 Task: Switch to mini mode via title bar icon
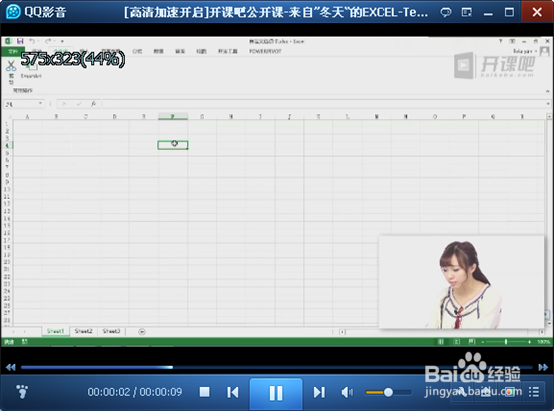point(467,13)
